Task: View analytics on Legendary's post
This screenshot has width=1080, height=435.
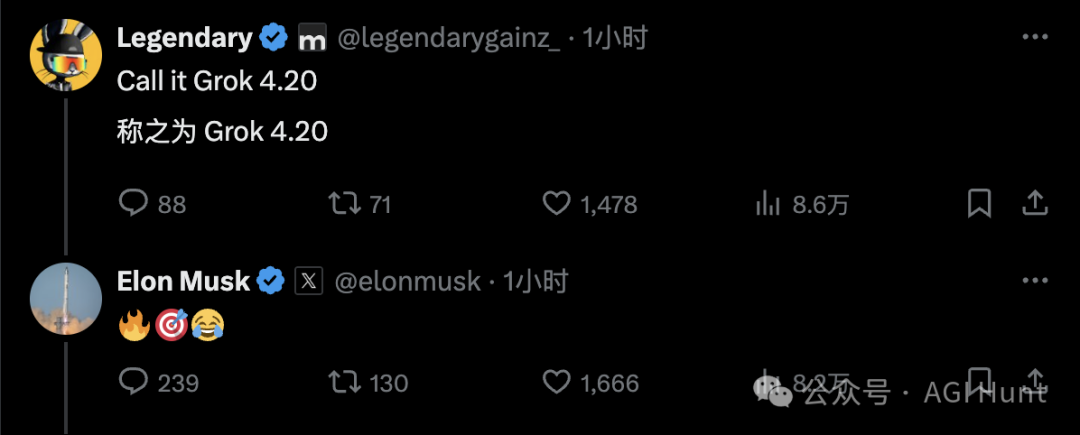Action: pyautogui.click(x=767, y=204)
